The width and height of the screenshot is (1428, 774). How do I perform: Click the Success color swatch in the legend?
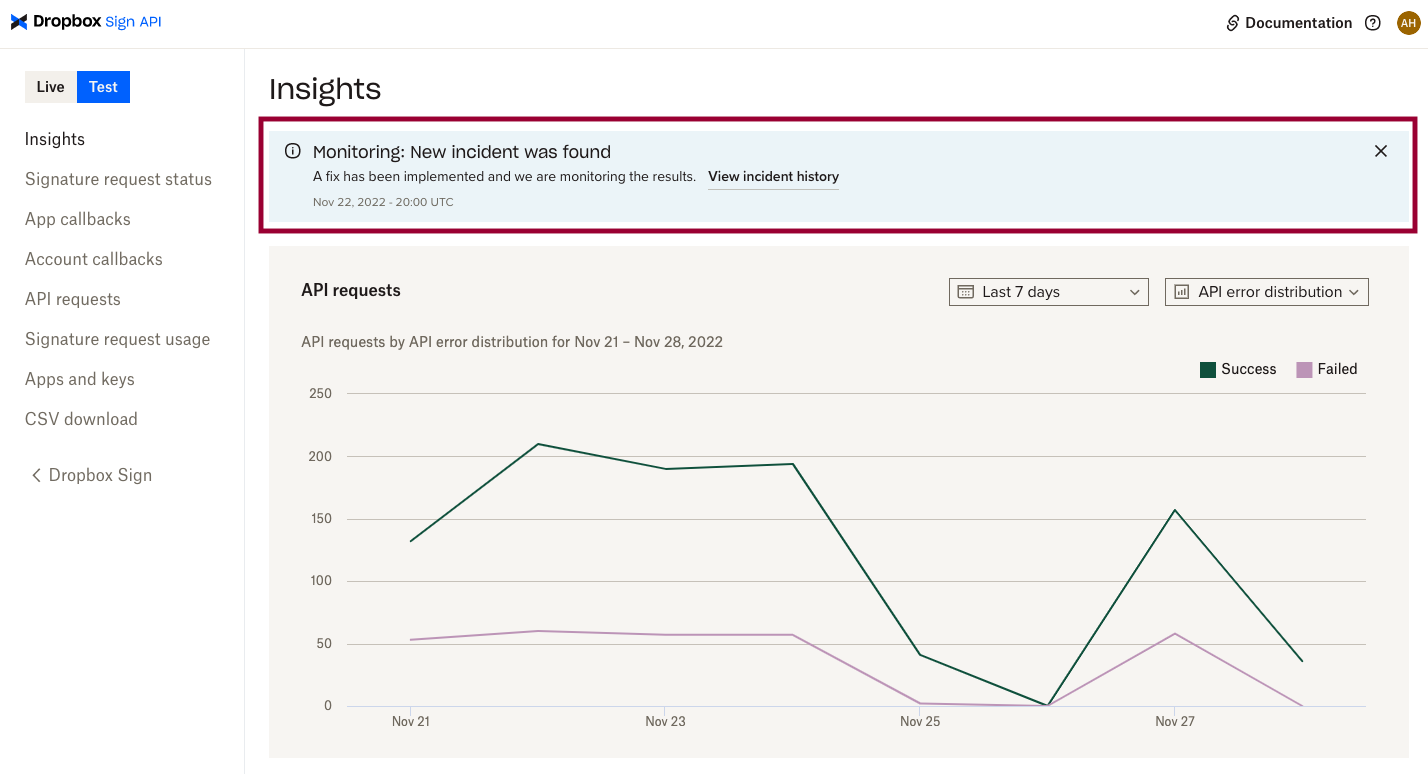(1207, 368)
